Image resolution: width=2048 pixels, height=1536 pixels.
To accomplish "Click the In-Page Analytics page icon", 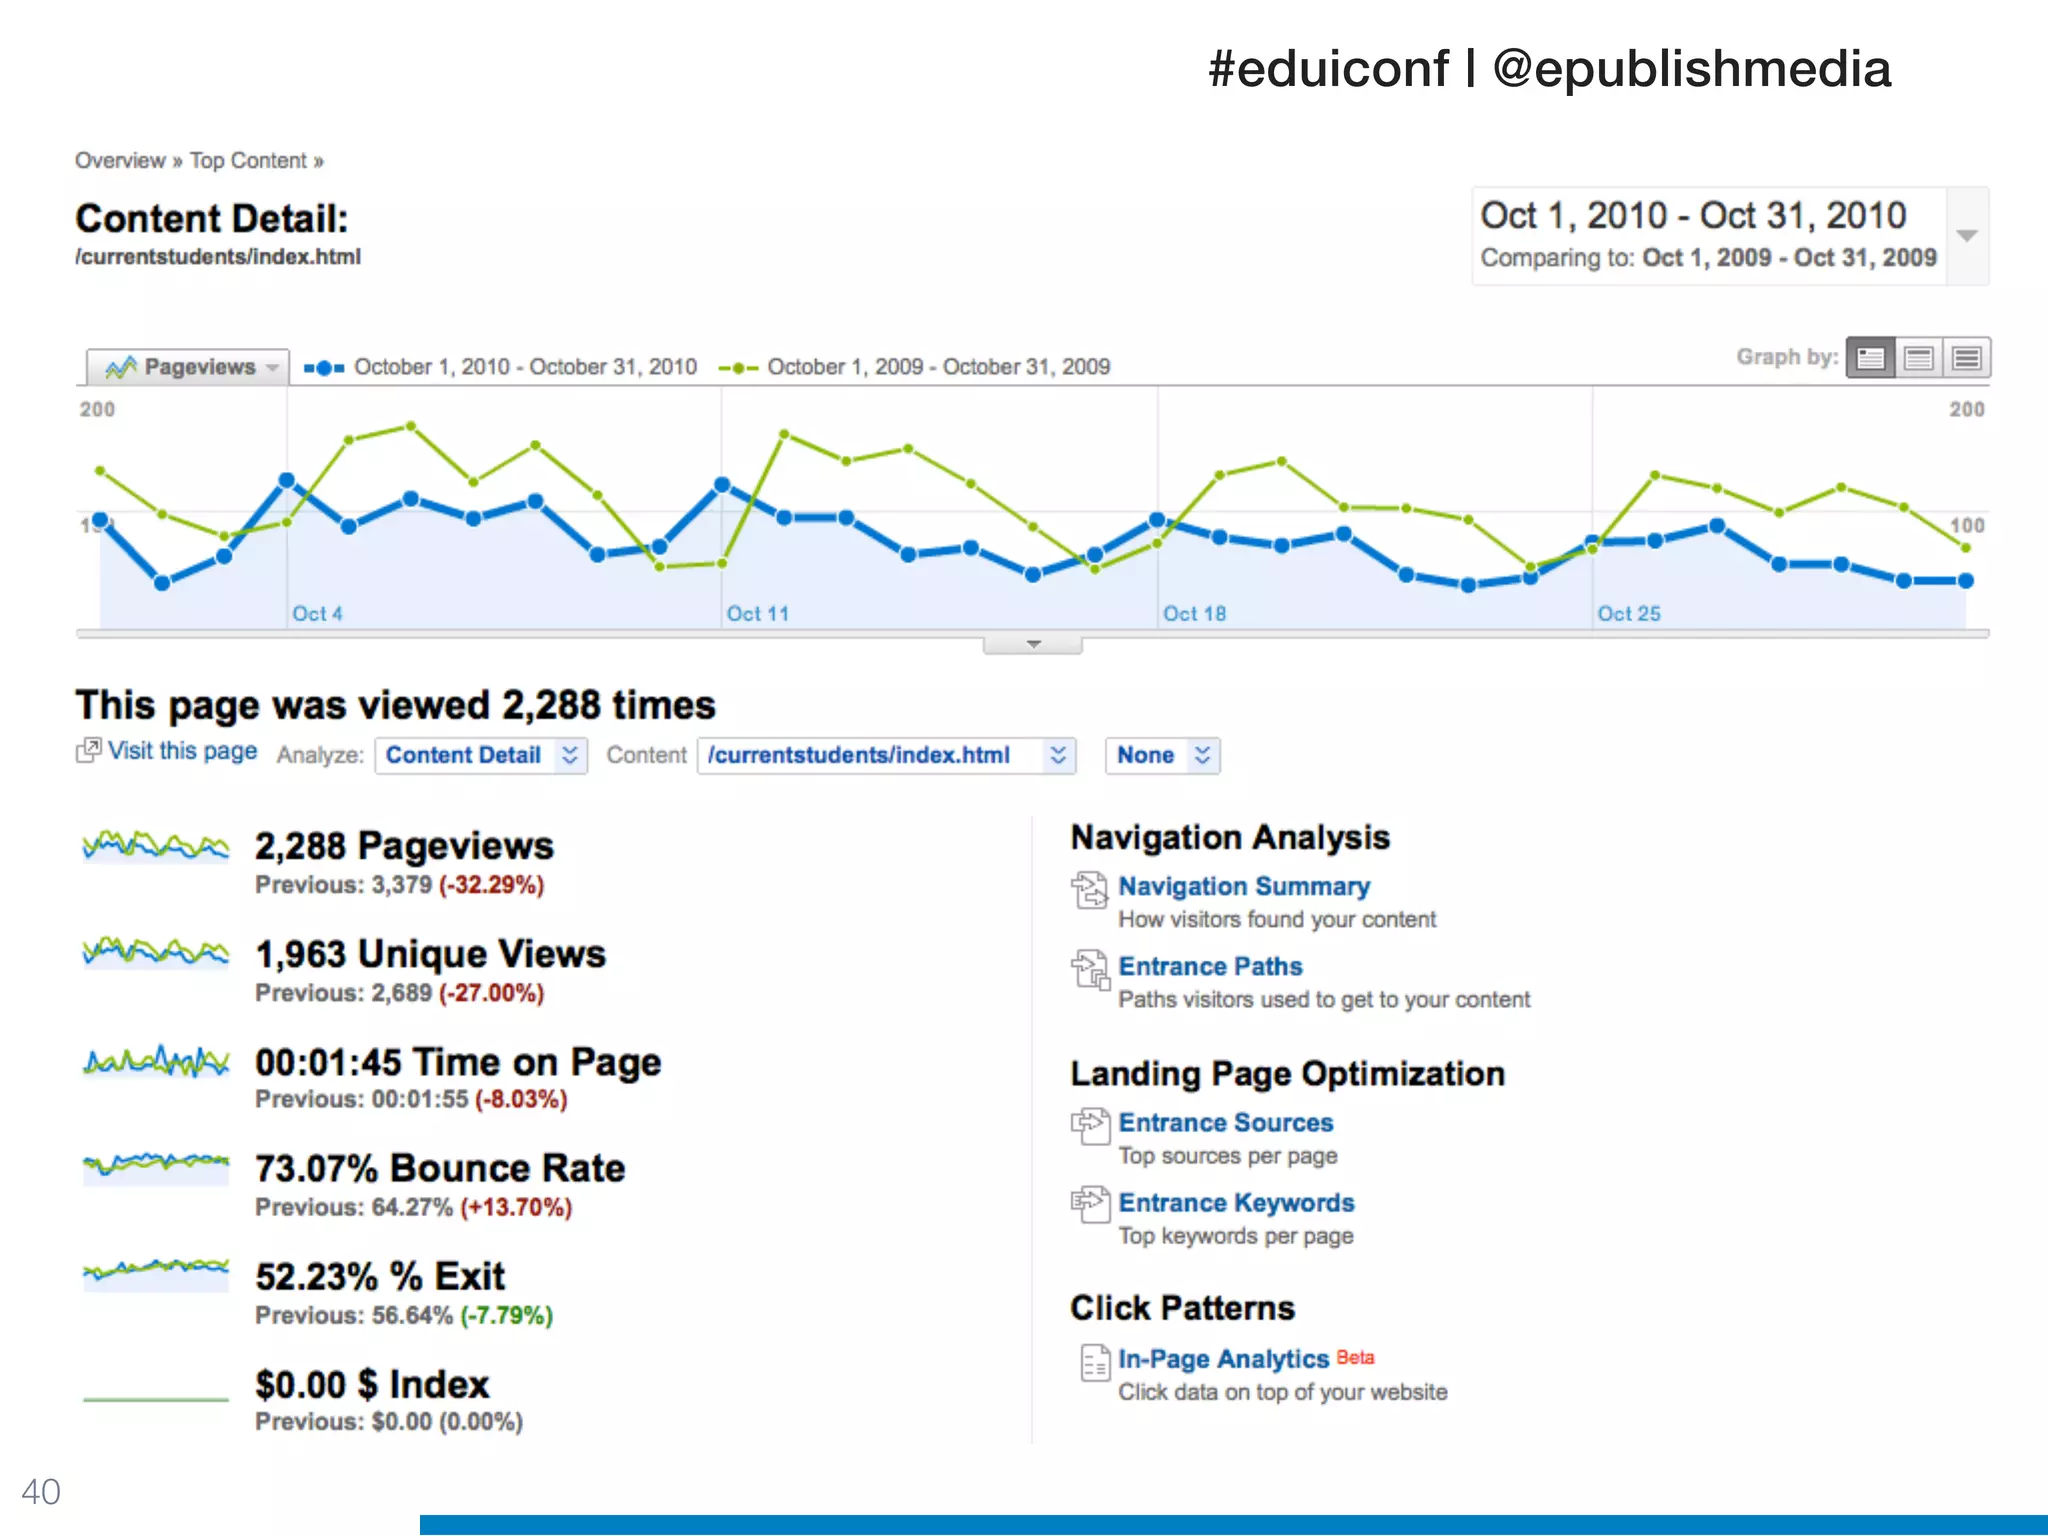I will [x=1095, y=1362].
